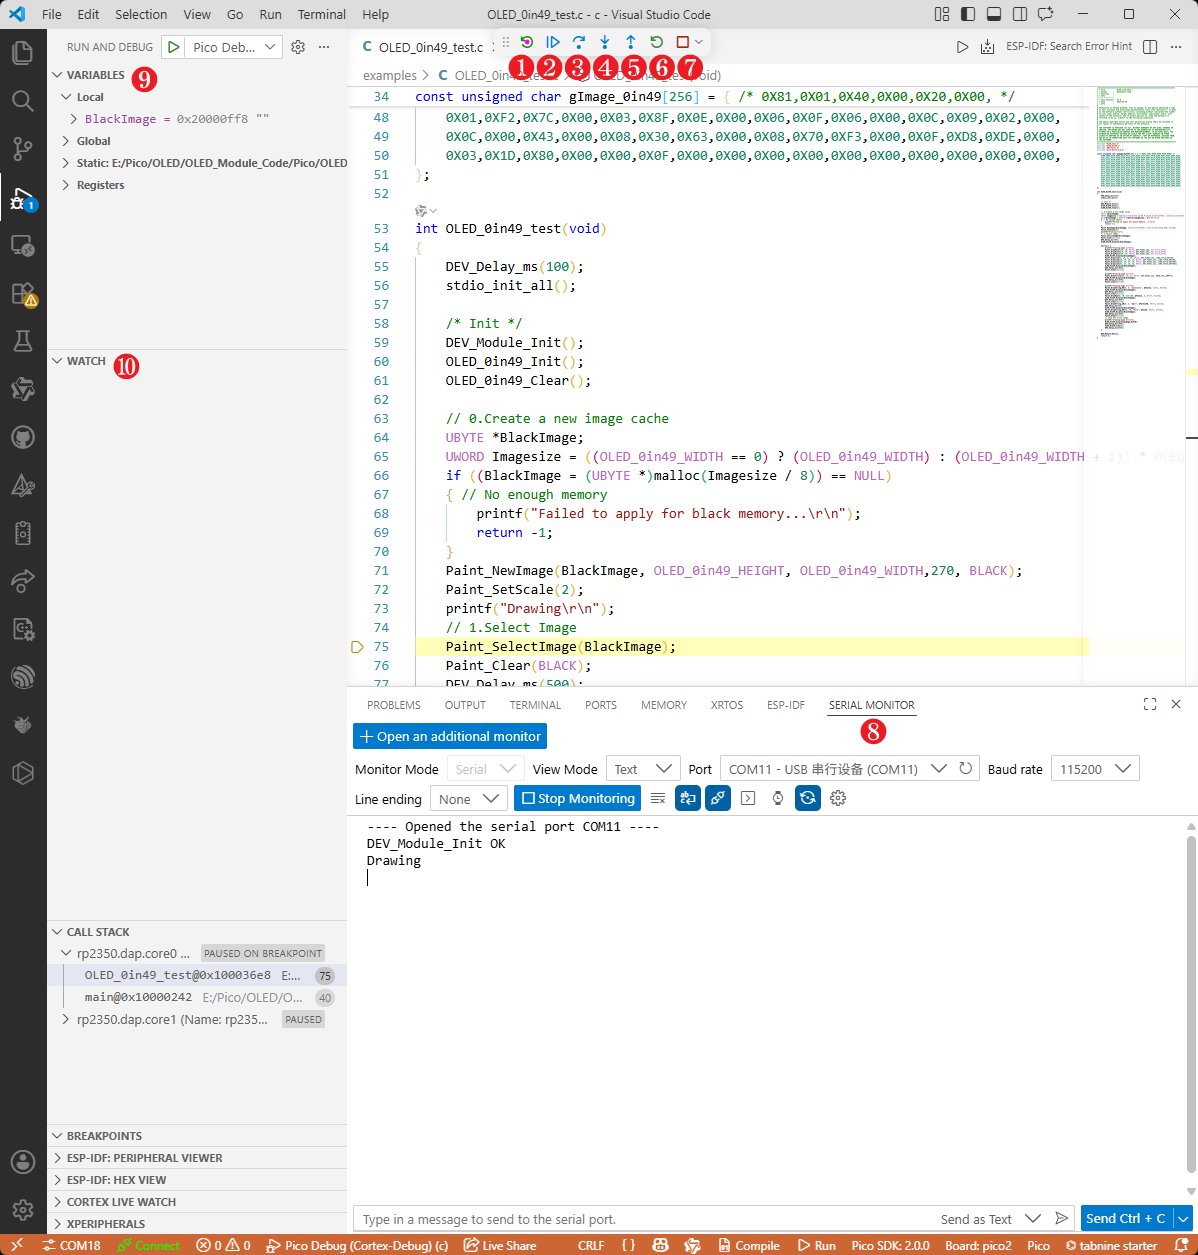Toggle the serial monitor link button
The image size is (1198, 1255).
718,798
